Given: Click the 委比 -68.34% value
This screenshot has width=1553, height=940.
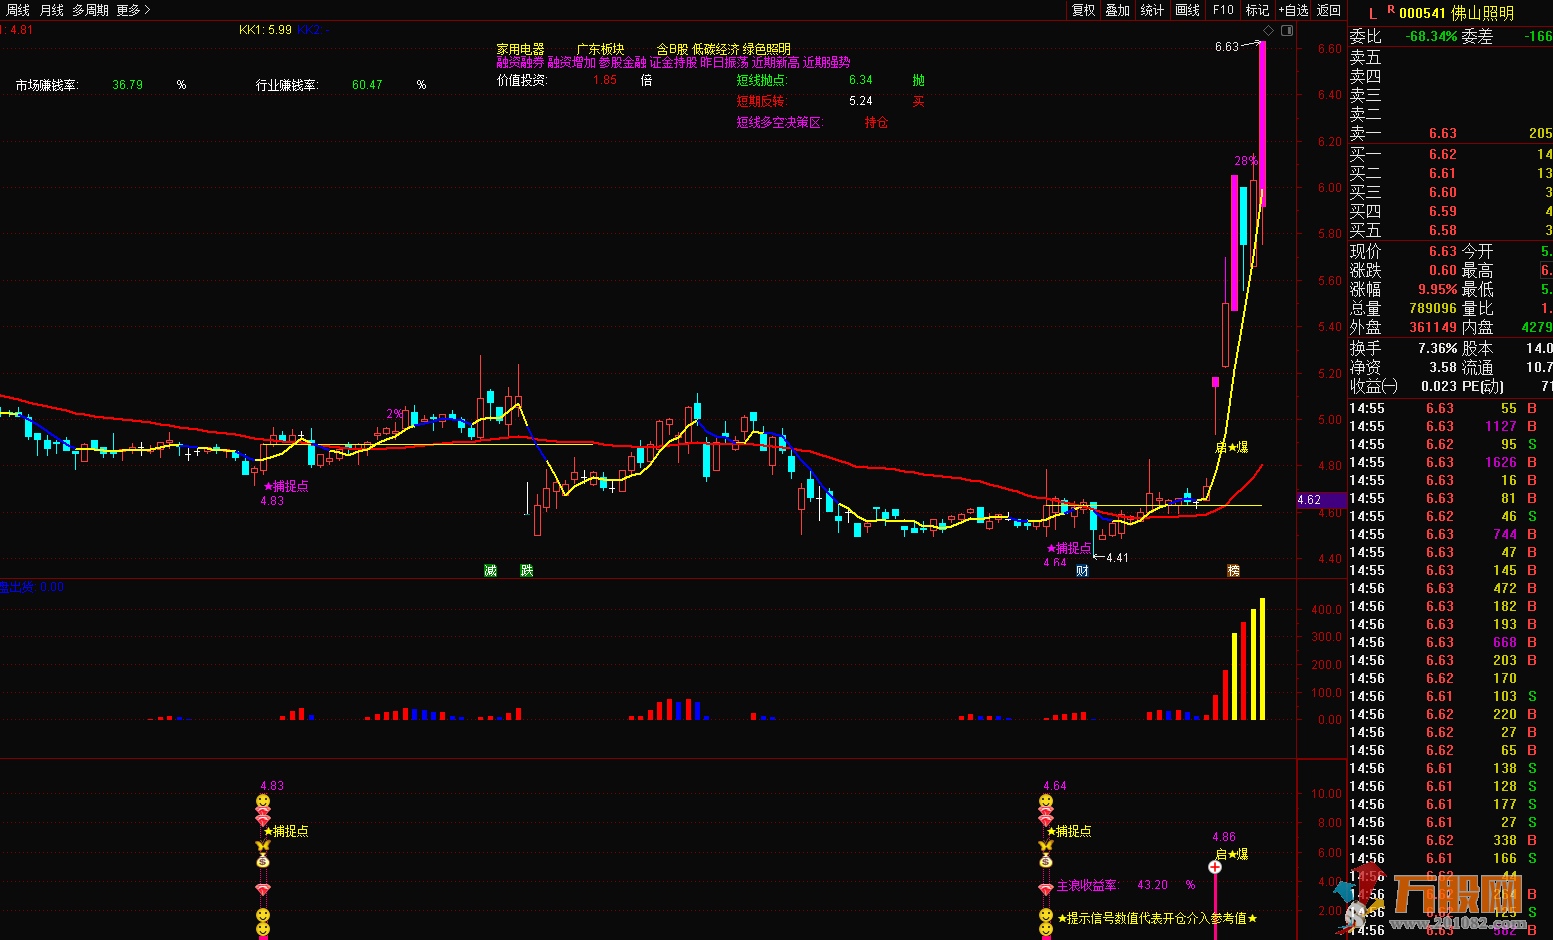Looking at the screenshot, I should (x=1431, y=36).
